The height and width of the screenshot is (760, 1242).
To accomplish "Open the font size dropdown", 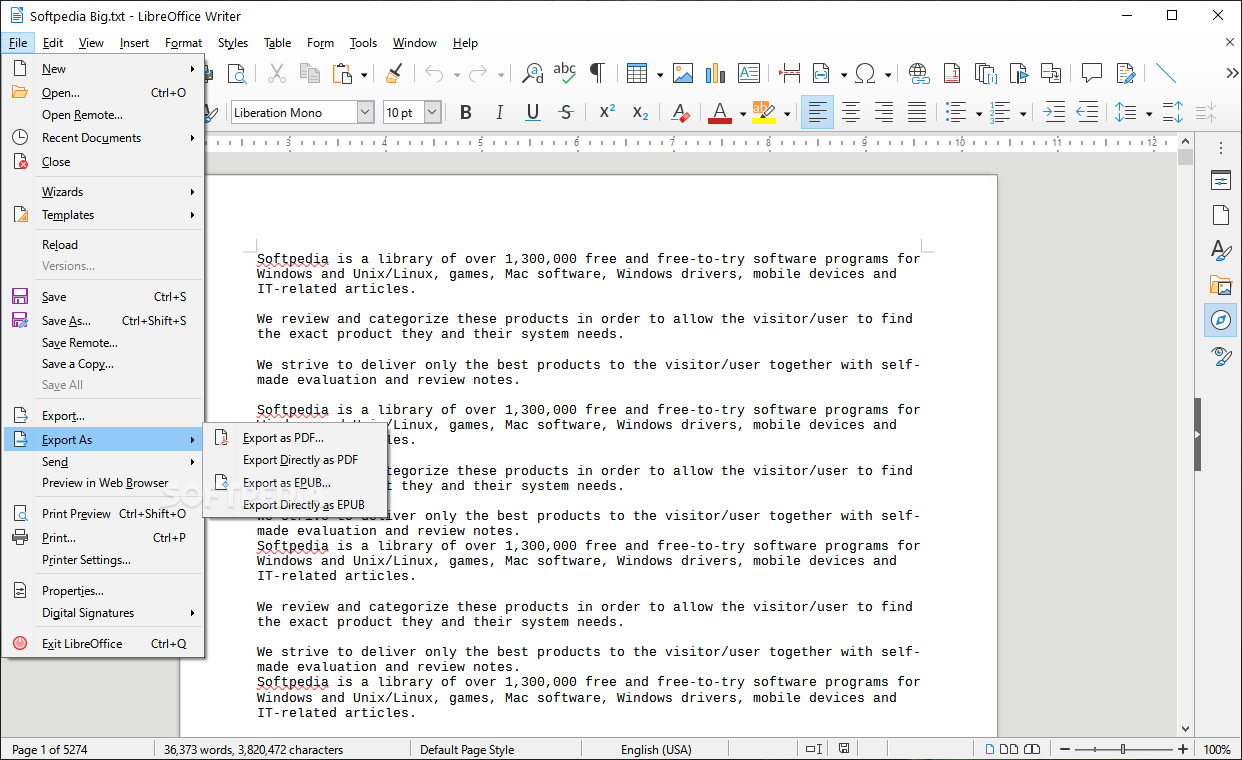I will 433,113.
